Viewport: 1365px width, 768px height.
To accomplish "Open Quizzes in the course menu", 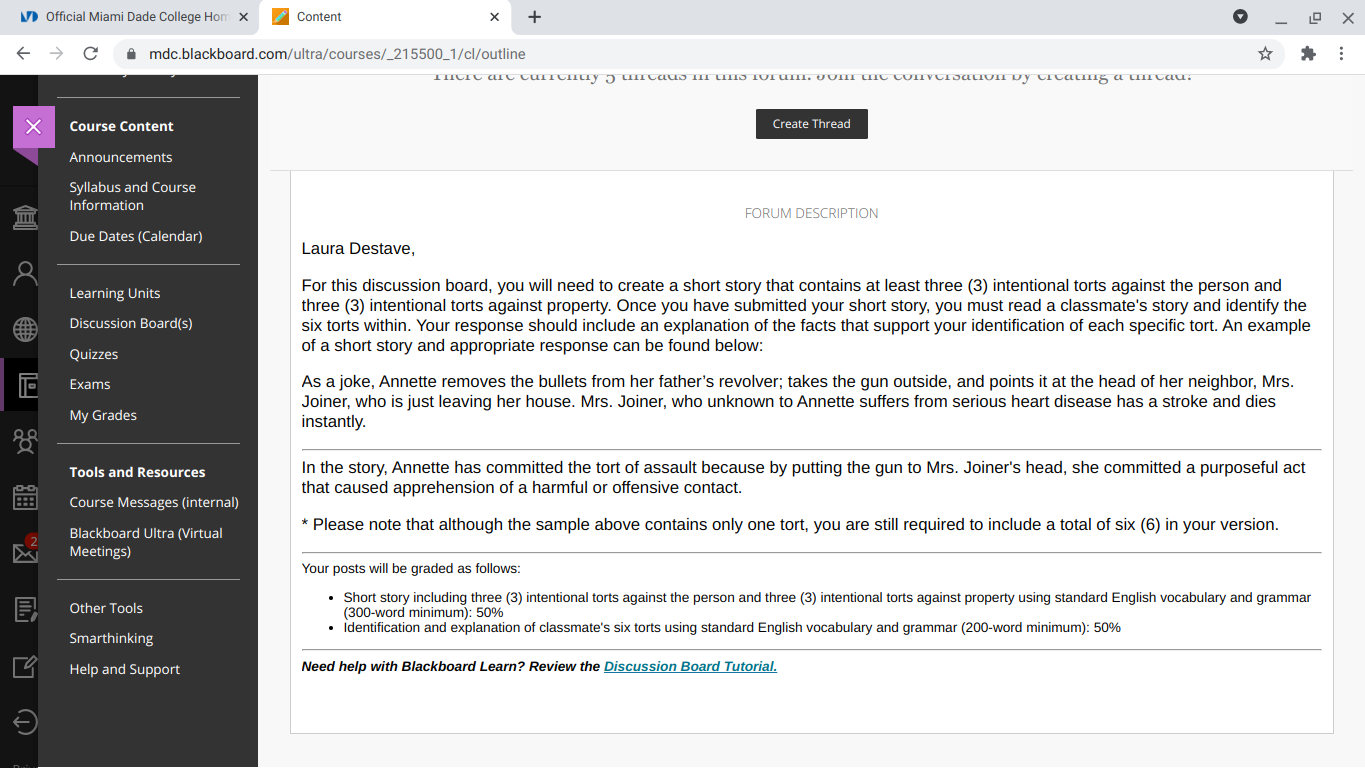I will point(94,354).
